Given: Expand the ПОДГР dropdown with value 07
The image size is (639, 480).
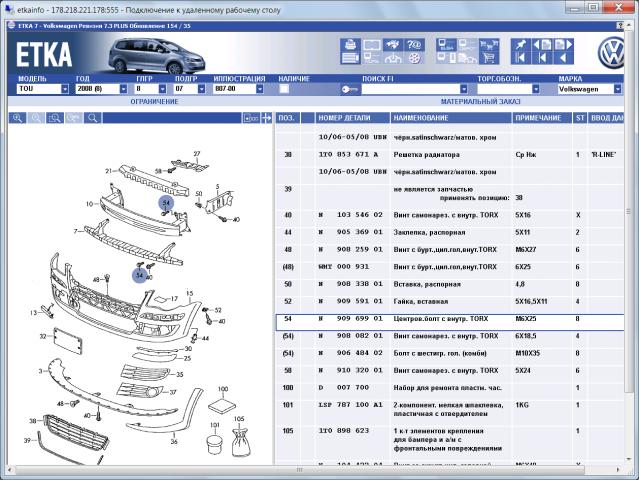Looking at the screenshot, I should tap(202, 89).
